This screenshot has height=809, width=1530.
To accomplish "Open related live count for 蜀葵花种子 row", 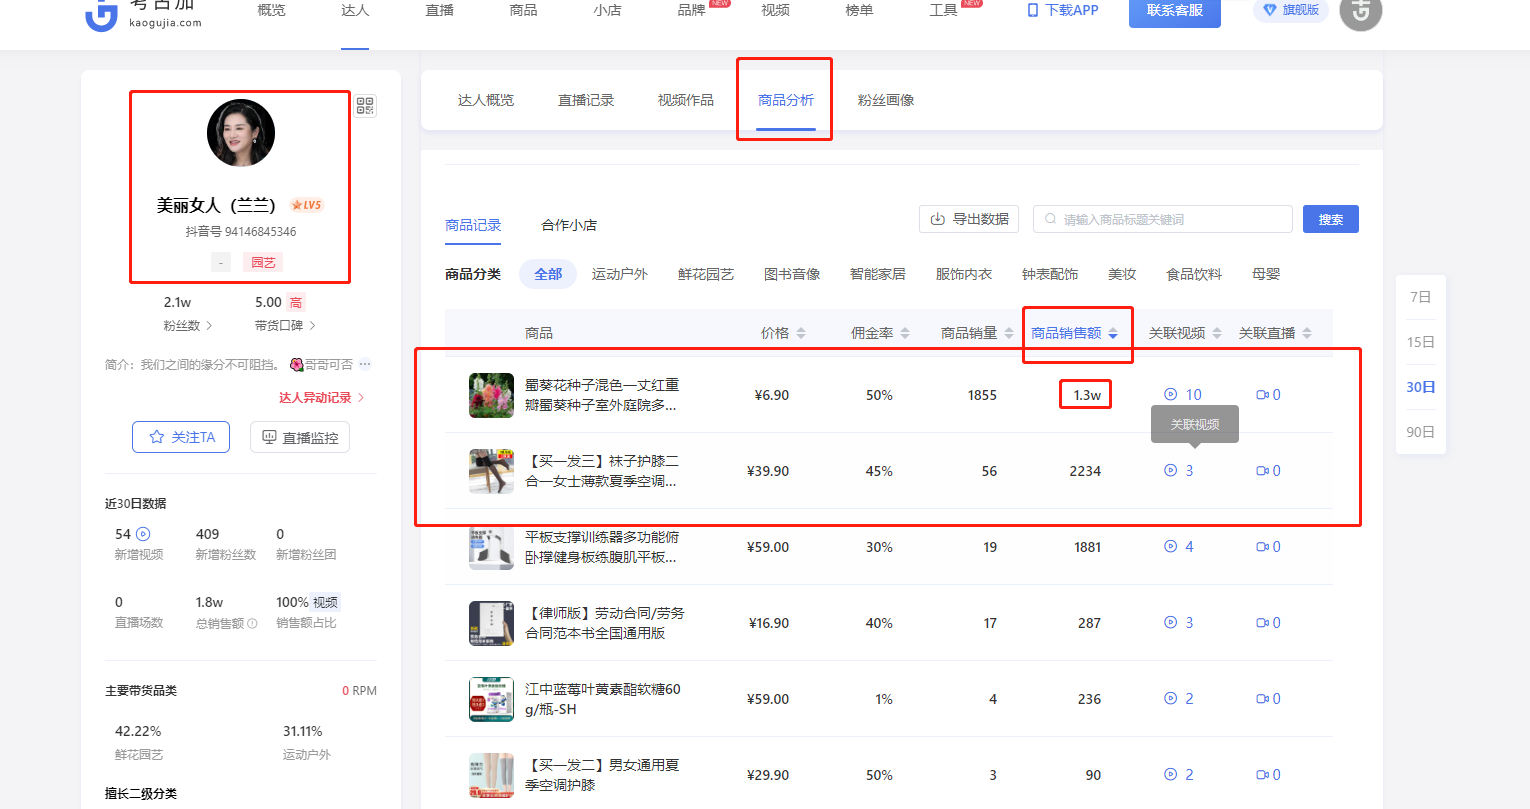I will 1268,395.
